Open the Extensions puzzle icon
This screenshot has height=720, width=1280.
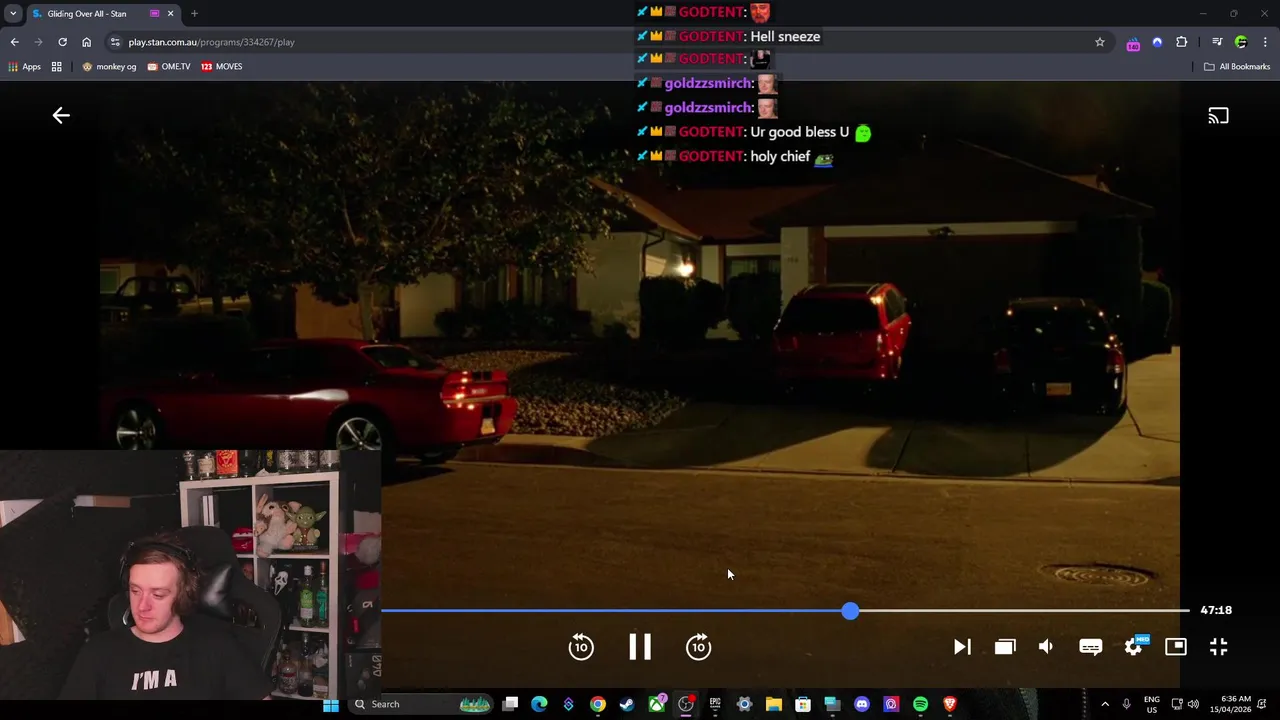tap(1182, 42)
